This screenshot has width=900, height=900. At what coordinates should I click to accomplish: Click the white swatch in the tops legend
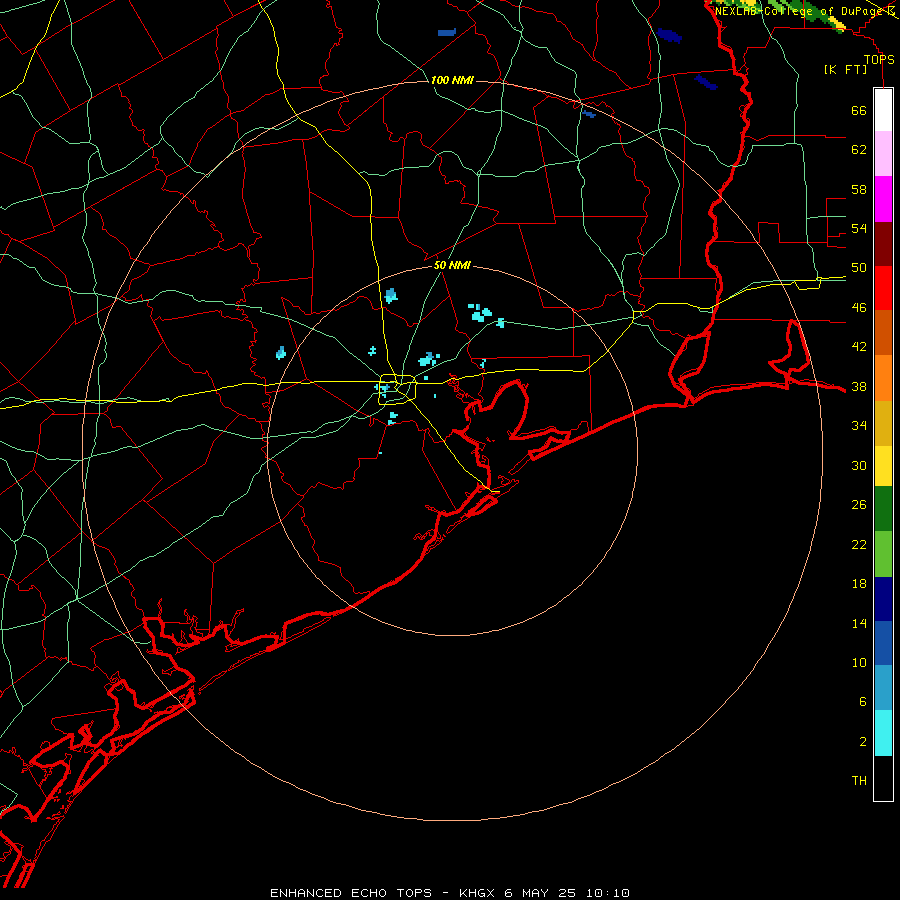tap(883, 110)
